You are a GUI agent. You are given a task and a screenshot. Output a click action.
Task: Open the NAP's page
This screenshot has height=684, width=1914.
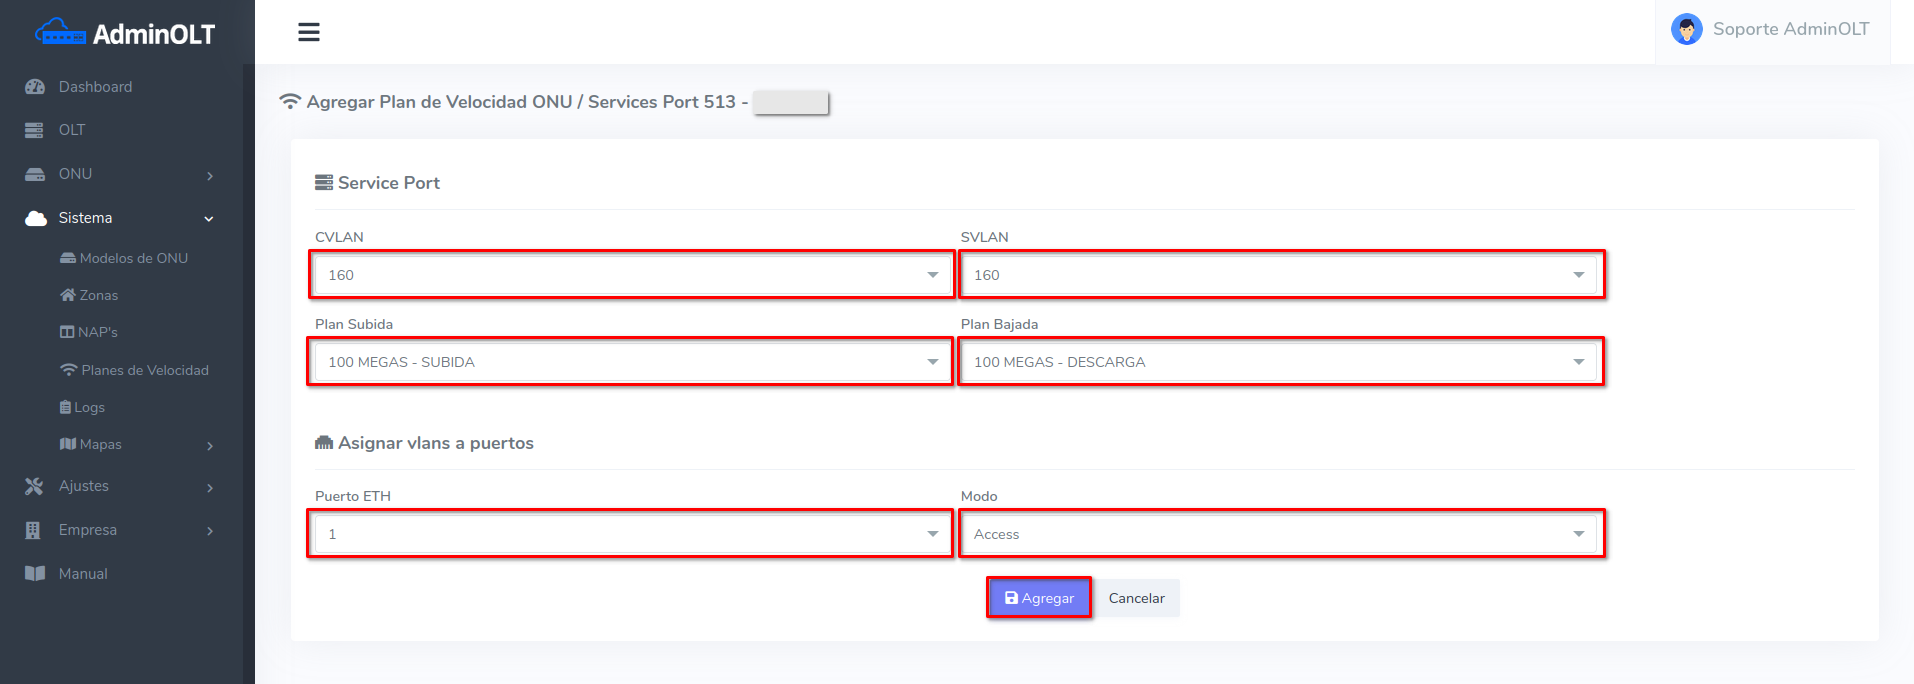pyautogui.click(x=97, y=332)
